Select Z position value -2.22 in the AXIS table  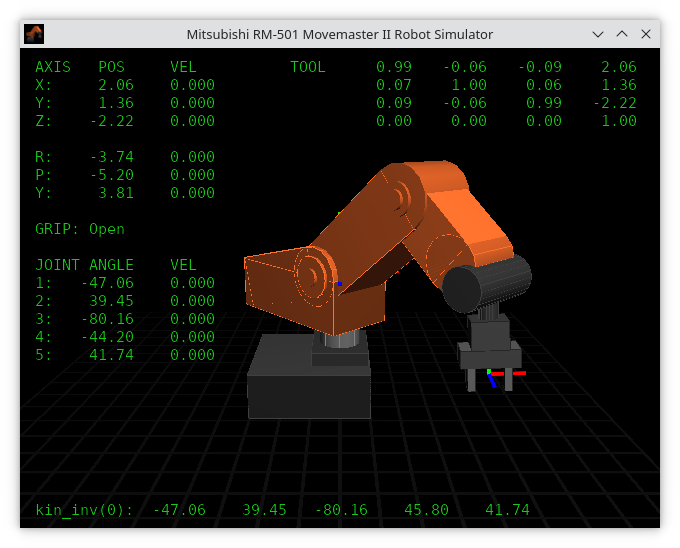pos(111,121)
